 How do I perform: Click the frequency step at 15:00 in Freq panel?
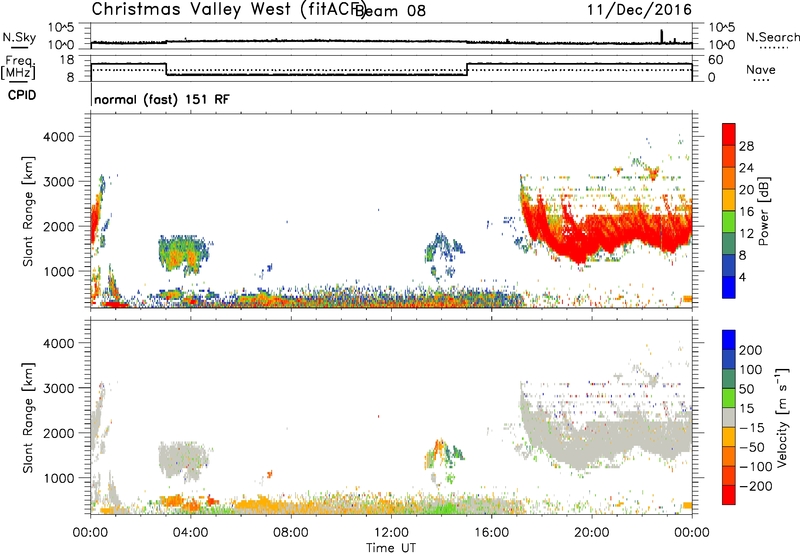coord(467,69)
